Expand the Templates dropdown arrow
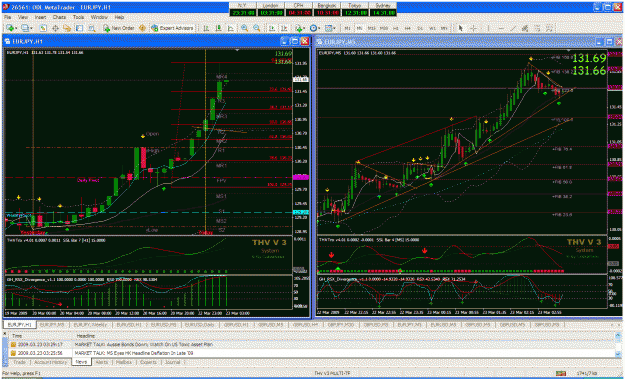 click(334, 28)
